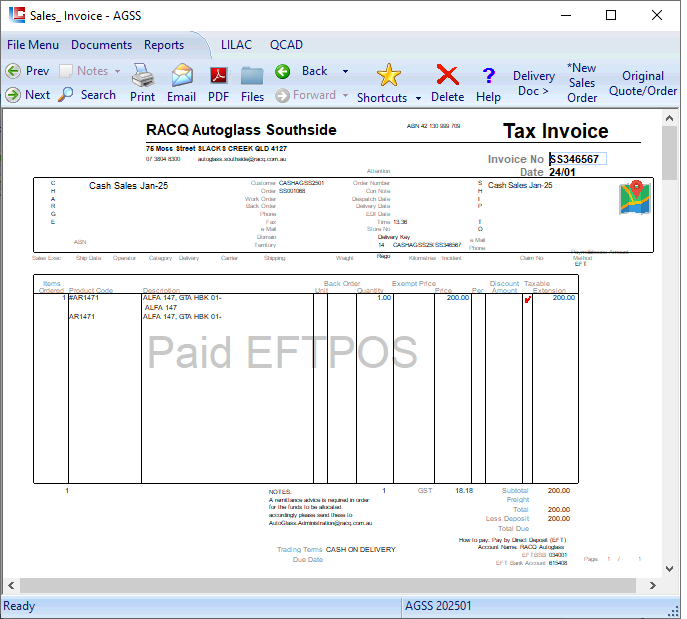Click the scroll left arrow
687x619 pixels.
(11, 585)
